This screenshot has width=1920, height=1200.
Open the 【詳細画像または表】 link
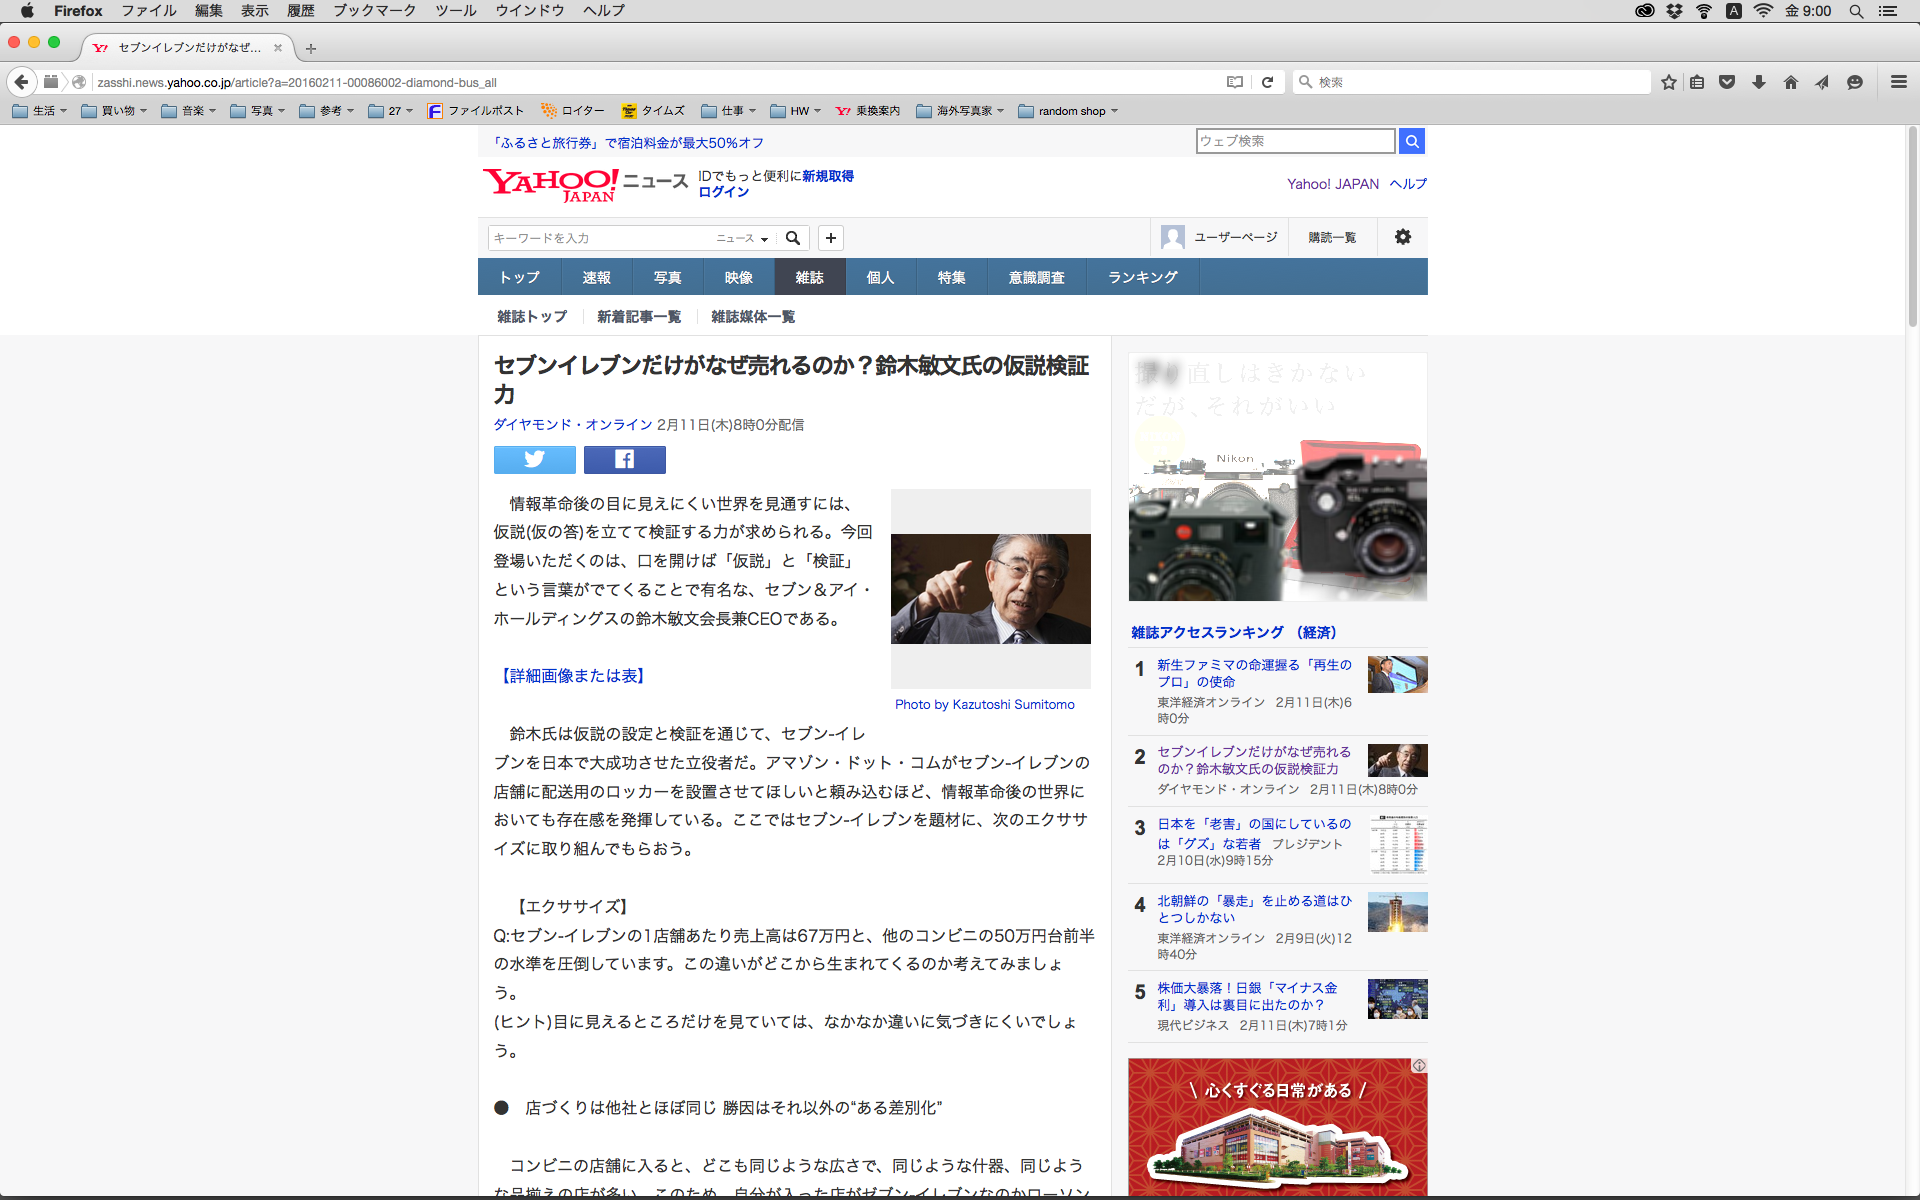[x=572, y=676]
